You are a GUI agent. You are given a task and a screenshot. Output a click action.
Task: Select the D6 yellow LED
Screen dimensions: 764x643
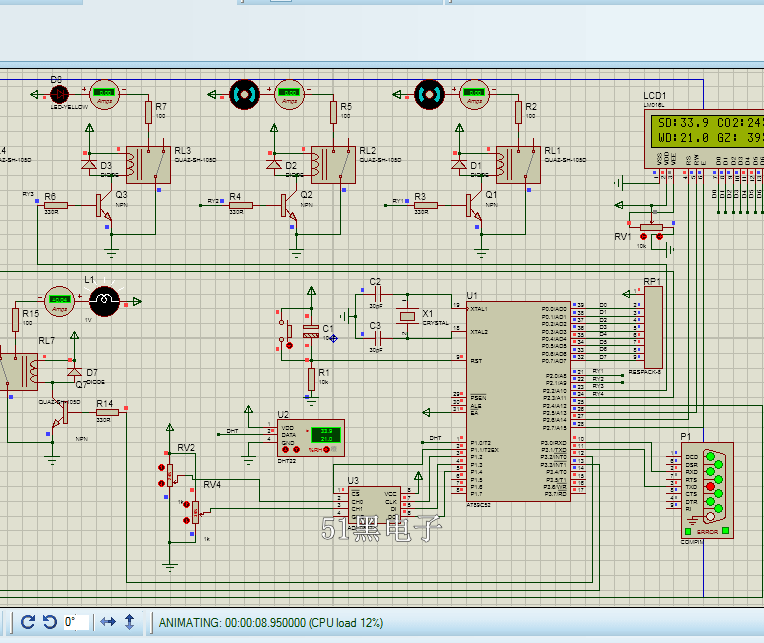coord(59,94)
